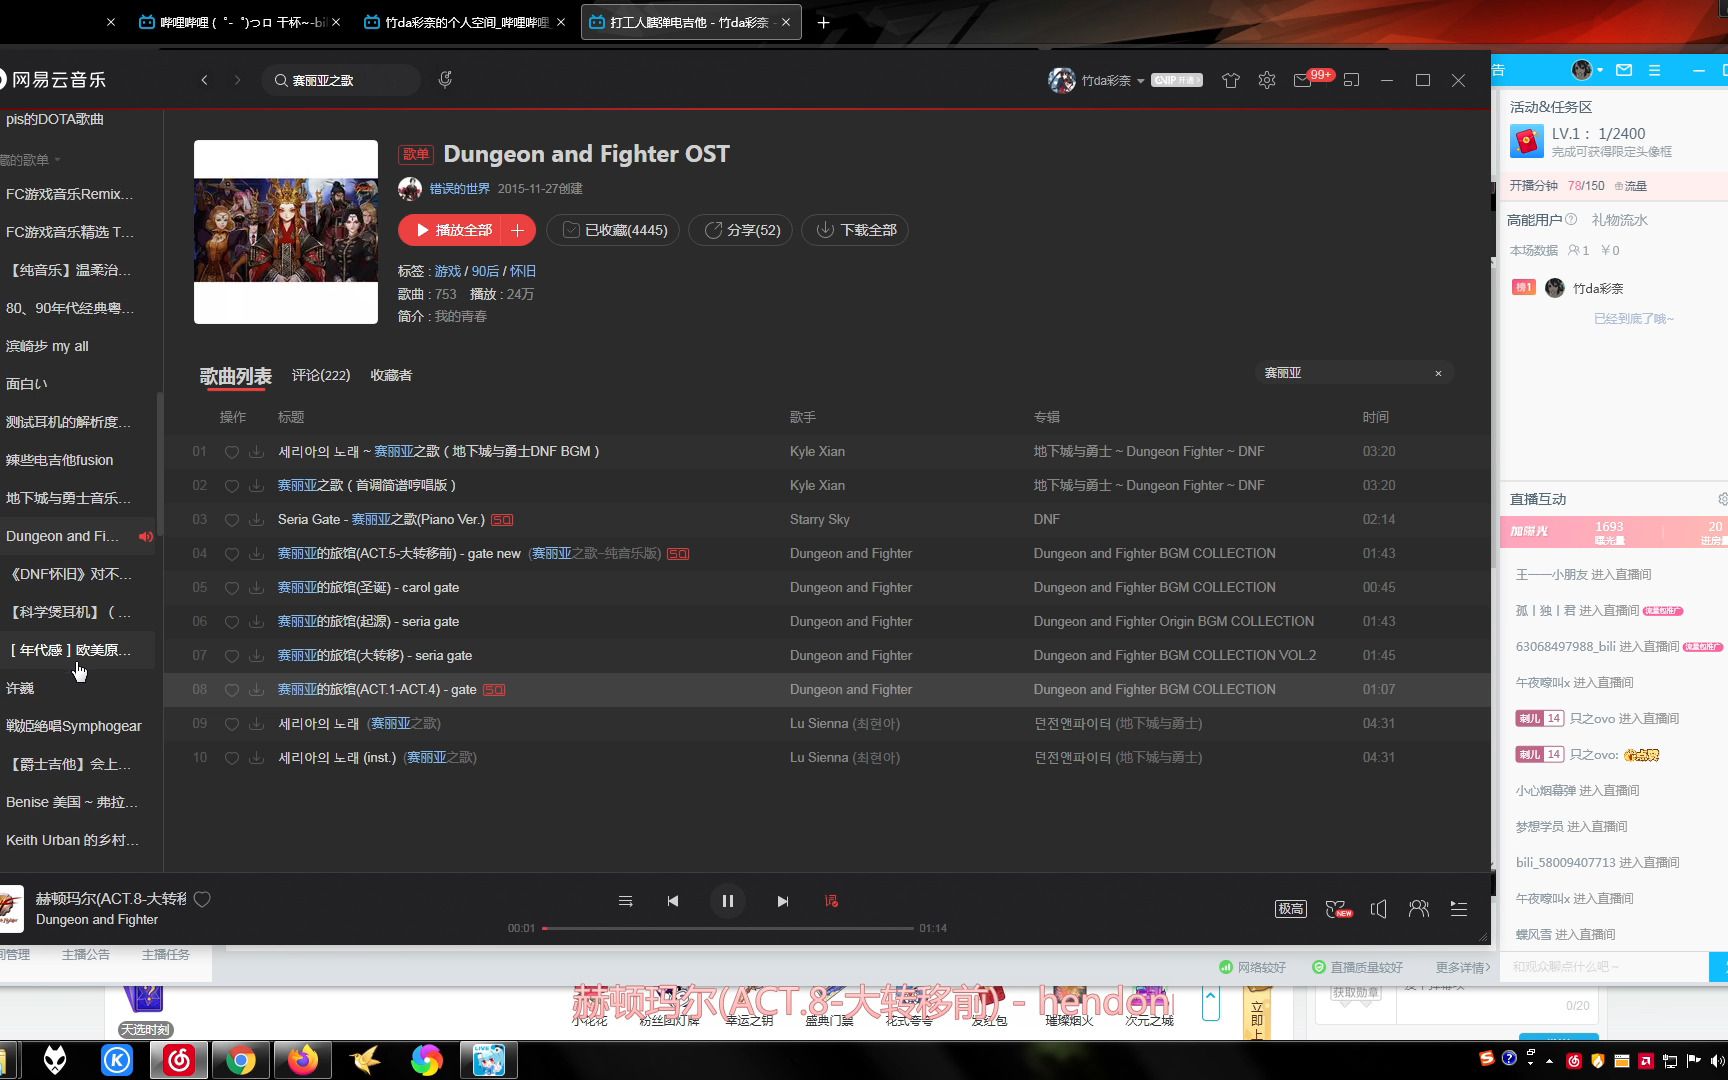Open sidebar playlist 辣些电吉他fusion

(59, 460)
